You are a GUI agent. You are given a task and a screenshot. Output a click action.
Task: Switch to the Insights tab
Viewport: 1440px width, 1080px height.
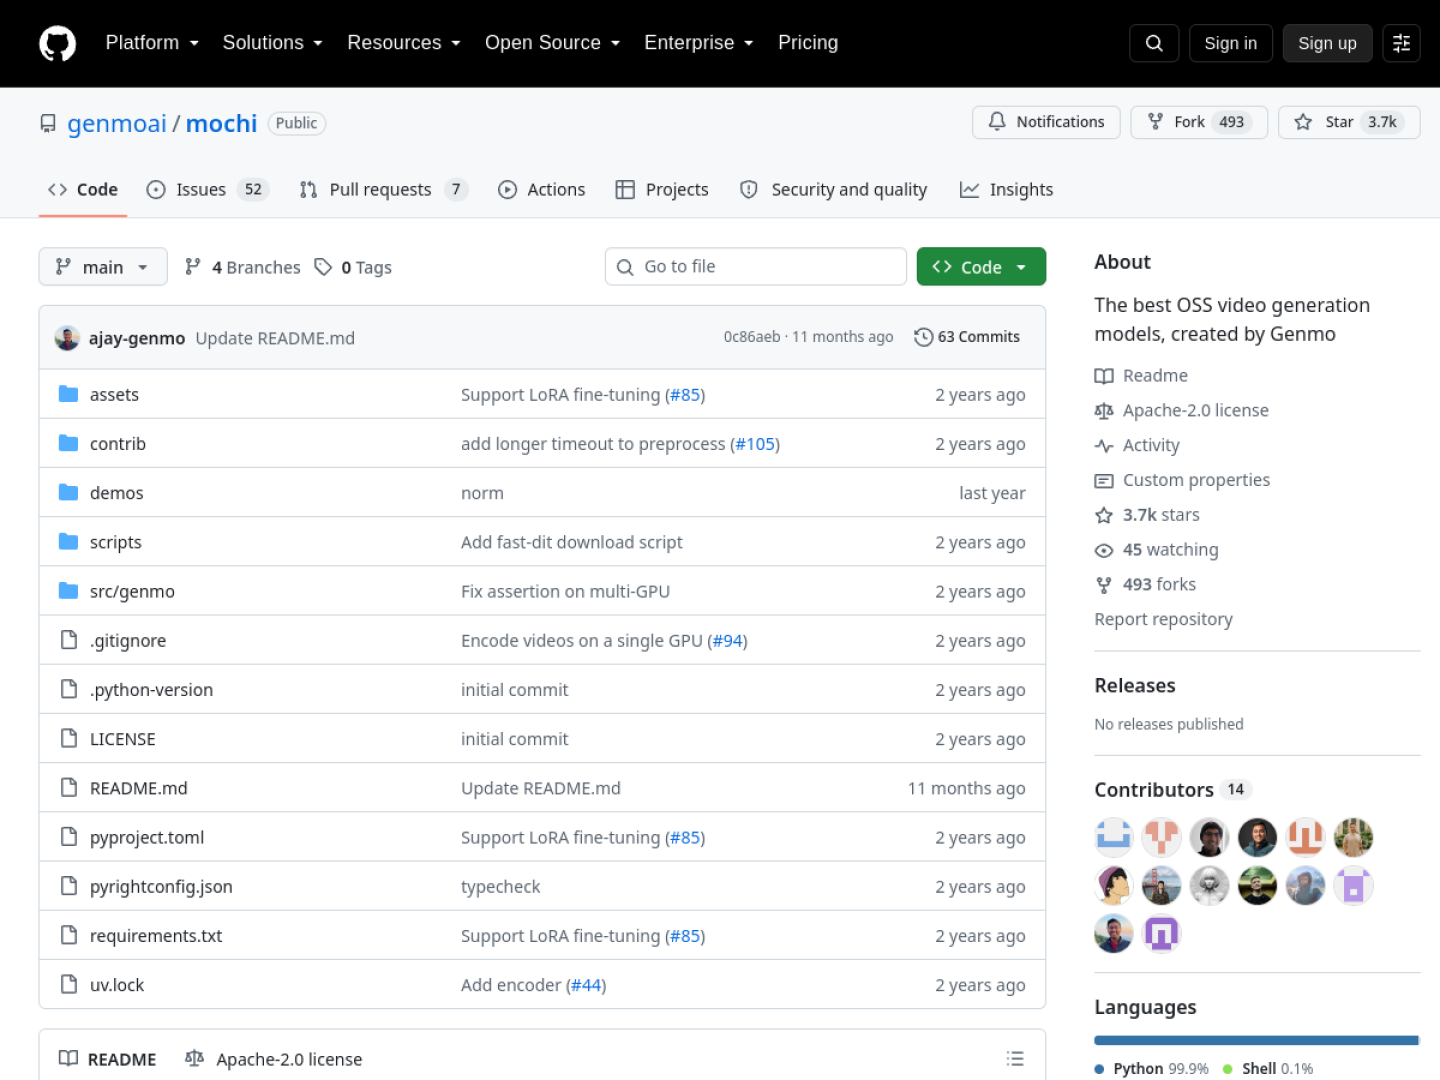1006,190
